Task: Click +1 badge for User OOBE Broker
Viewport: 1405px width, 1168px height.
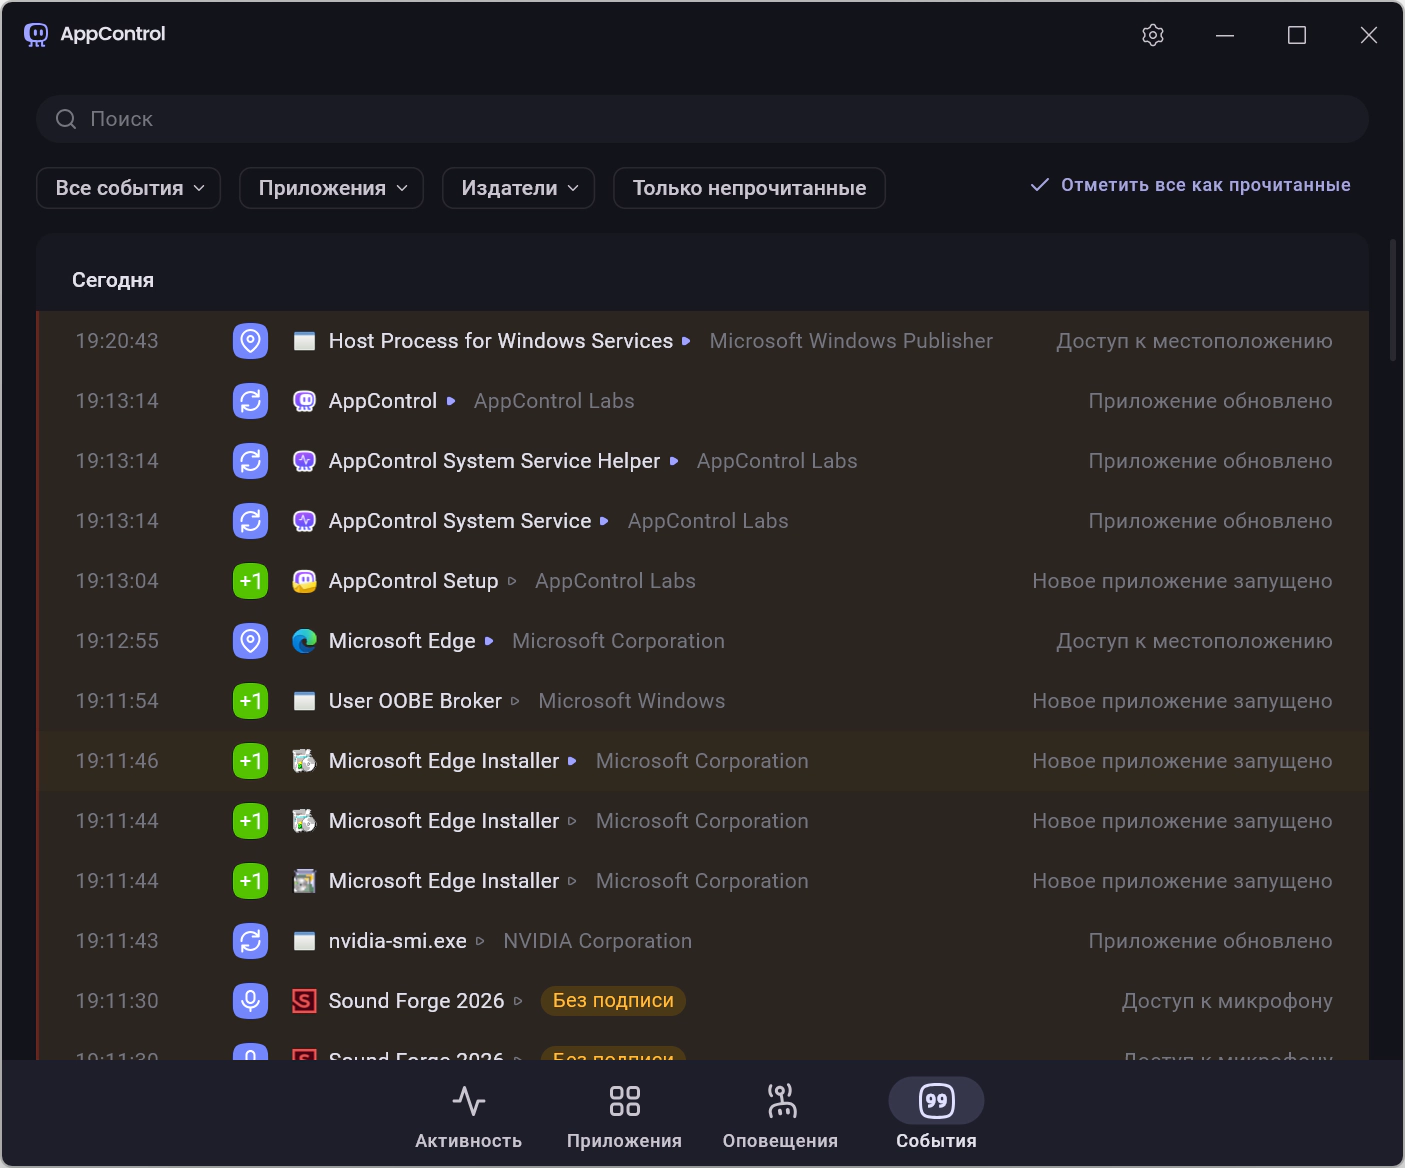Action: (x=250, y=701)
